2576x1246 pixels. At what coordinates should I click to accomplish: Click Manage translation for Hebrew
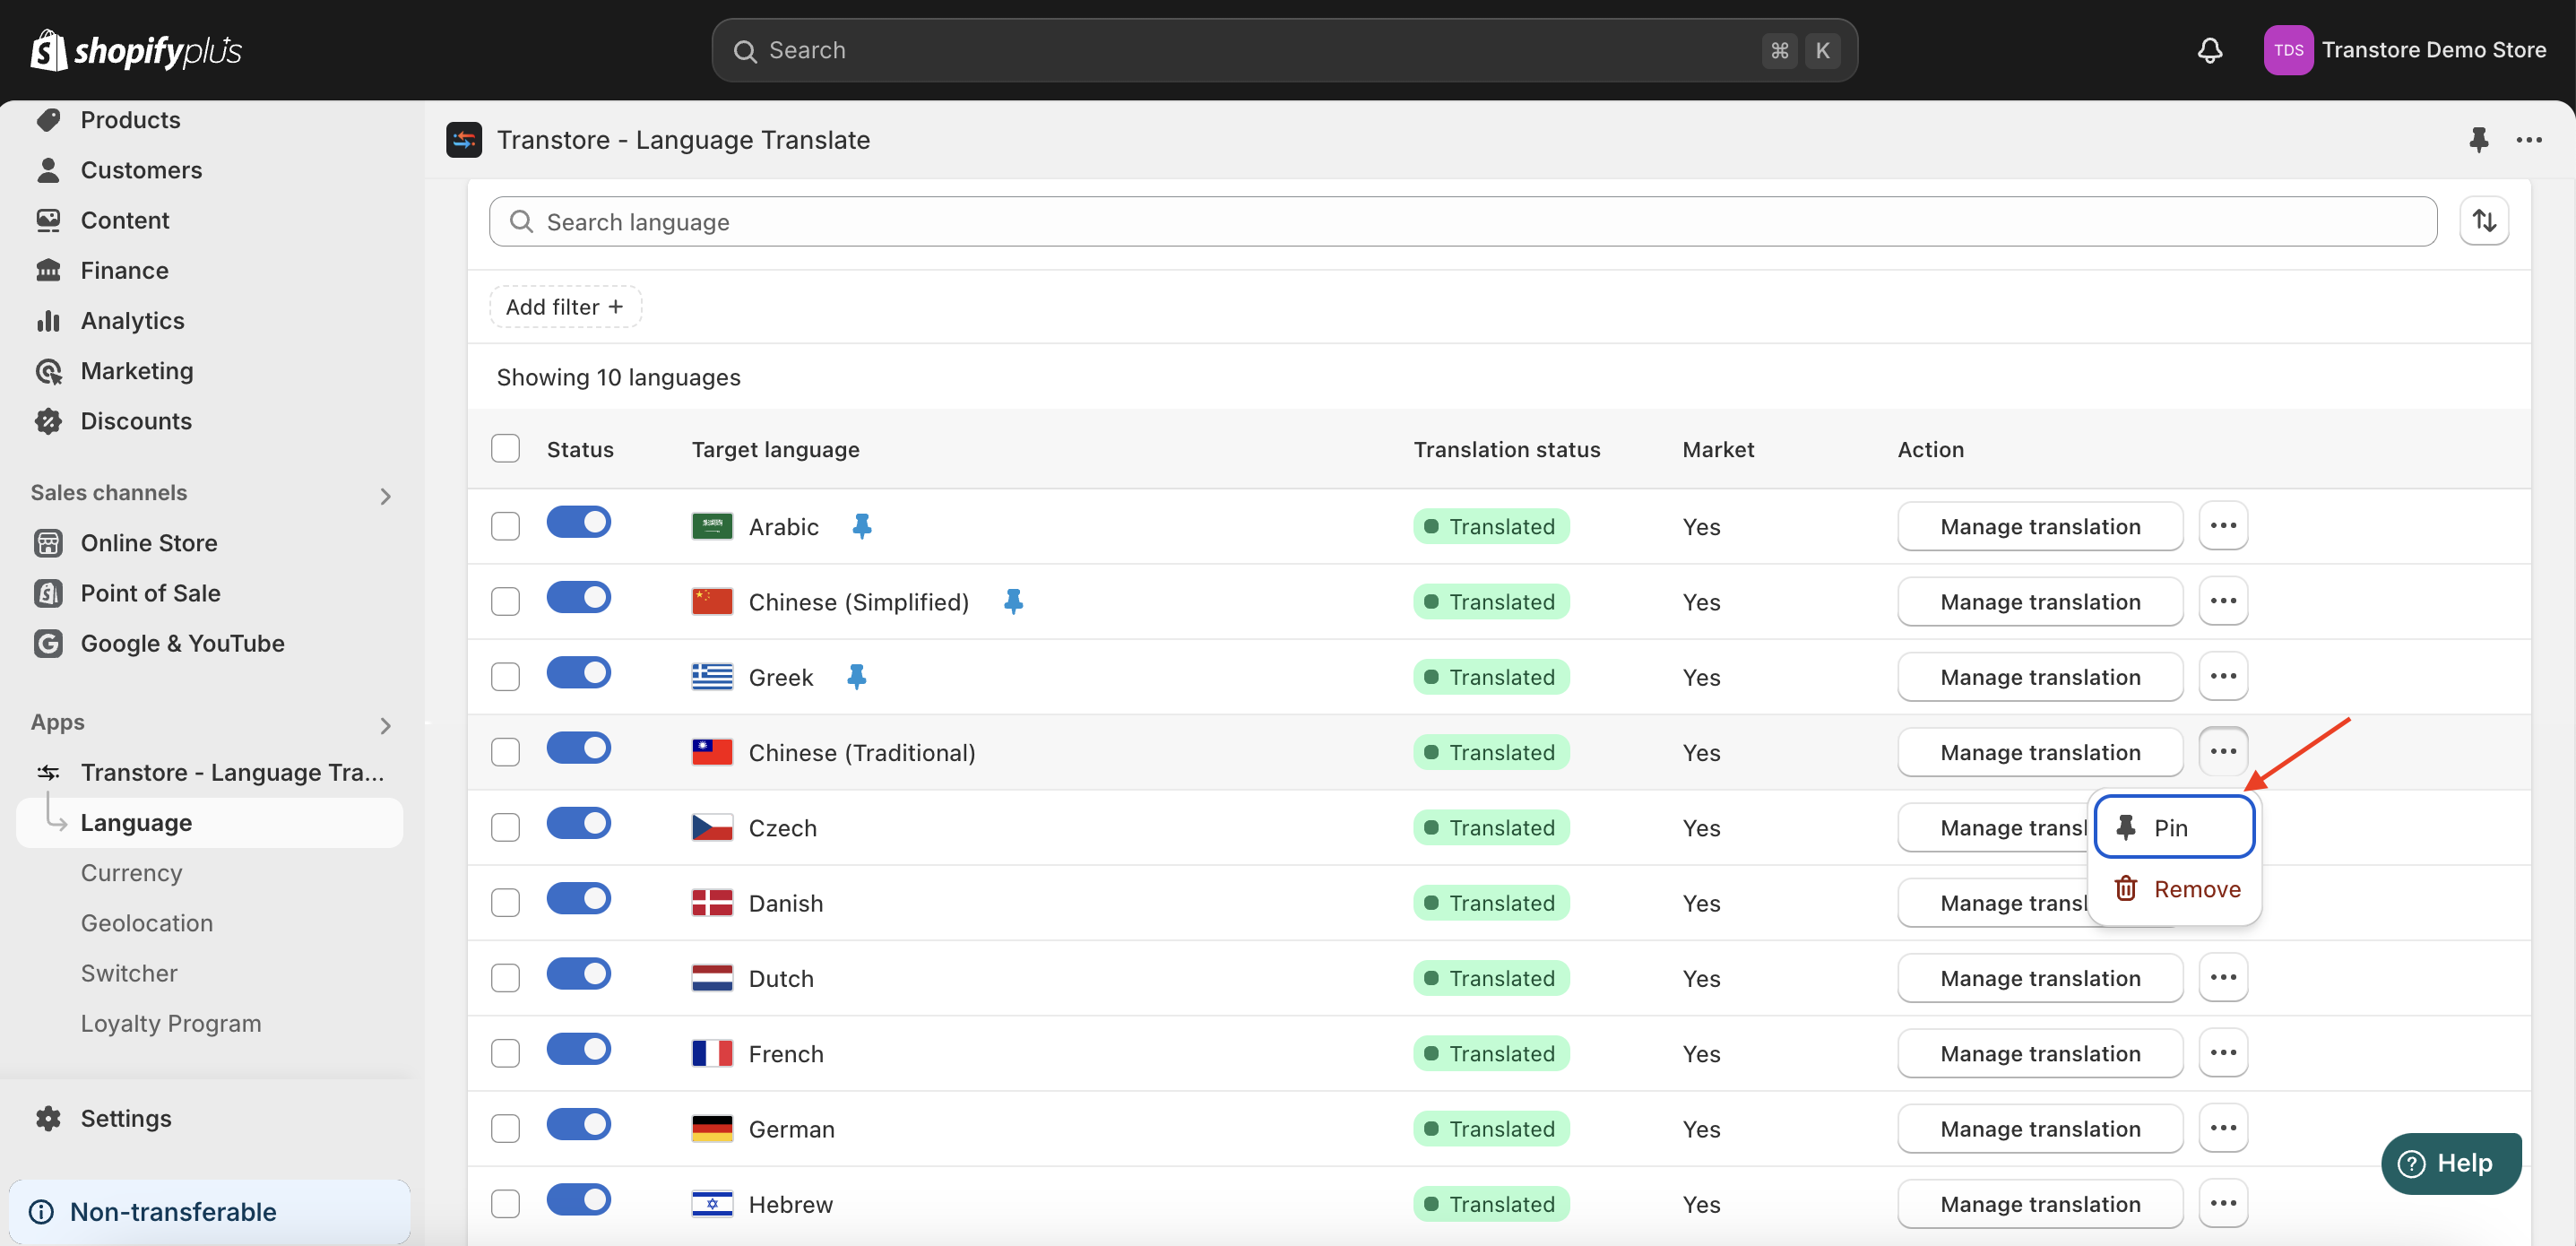(x=2039, y=1204)
